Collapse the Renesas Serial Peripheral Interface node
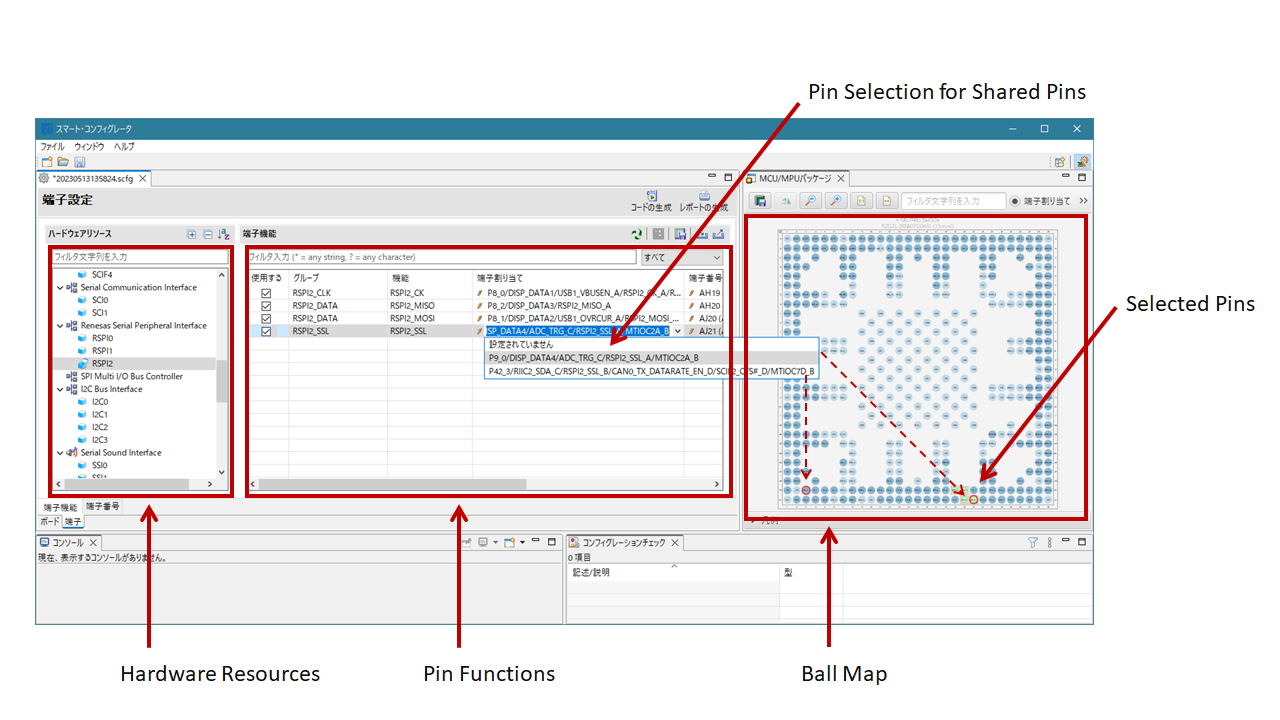This screenshot has width=1280, height=720. tap(60, 326)
